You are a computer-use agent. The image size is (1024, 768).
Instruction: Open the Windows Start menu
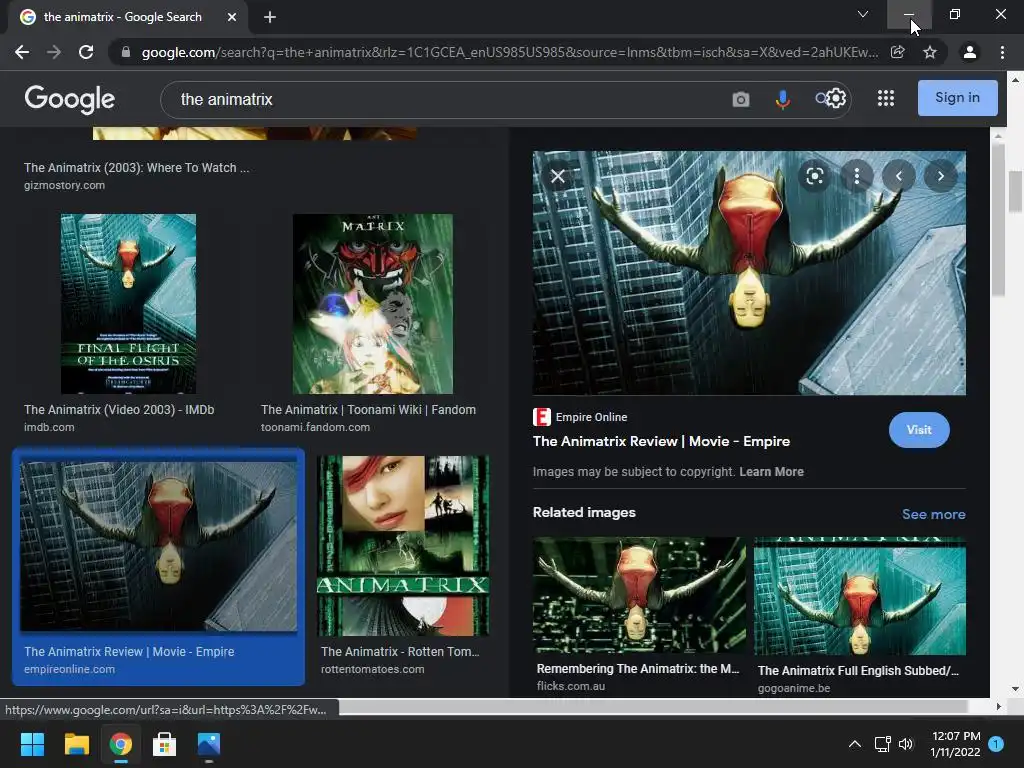click(32, 744)
